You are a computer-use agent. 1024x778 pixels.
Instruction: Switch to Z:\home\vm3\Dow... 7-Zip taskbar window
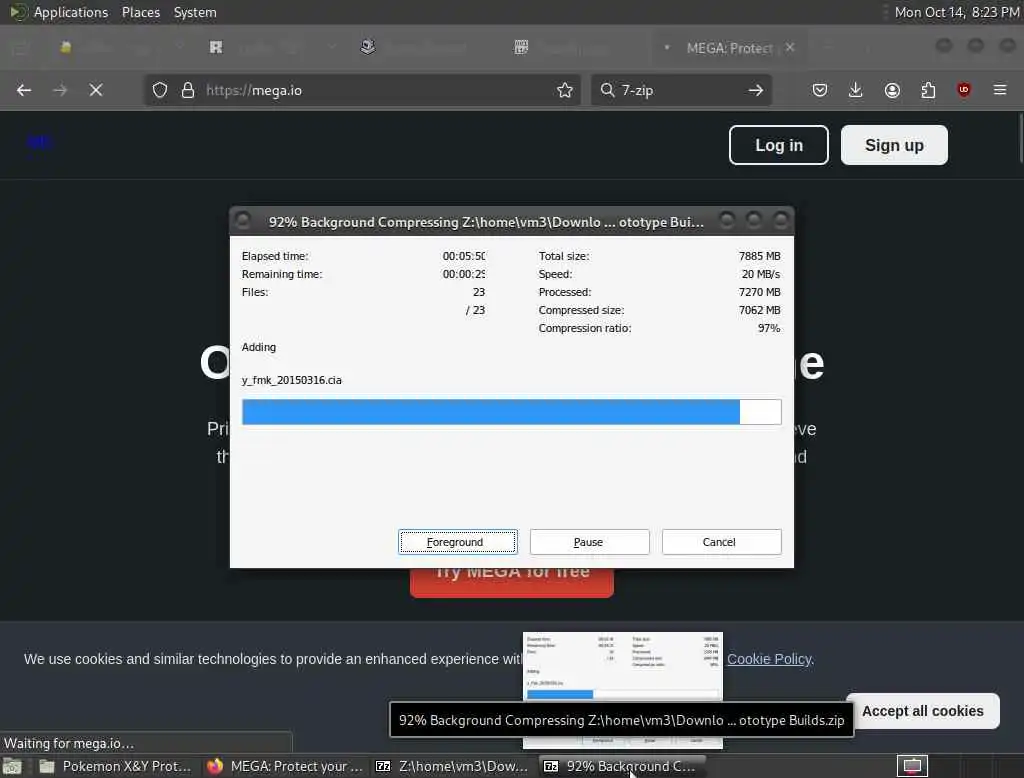point(453,766)
